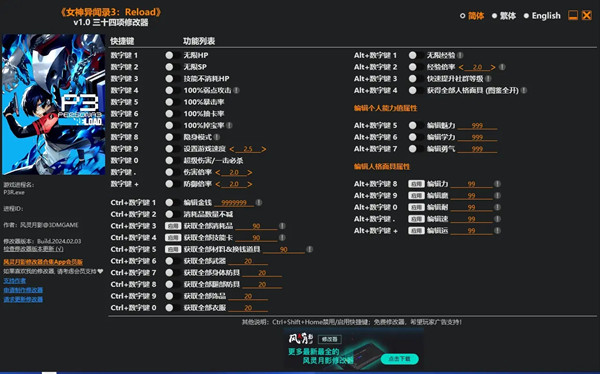Open the info icon beside 获得全部人格面具
Screen dimensions: 600x374
[523, 90]
